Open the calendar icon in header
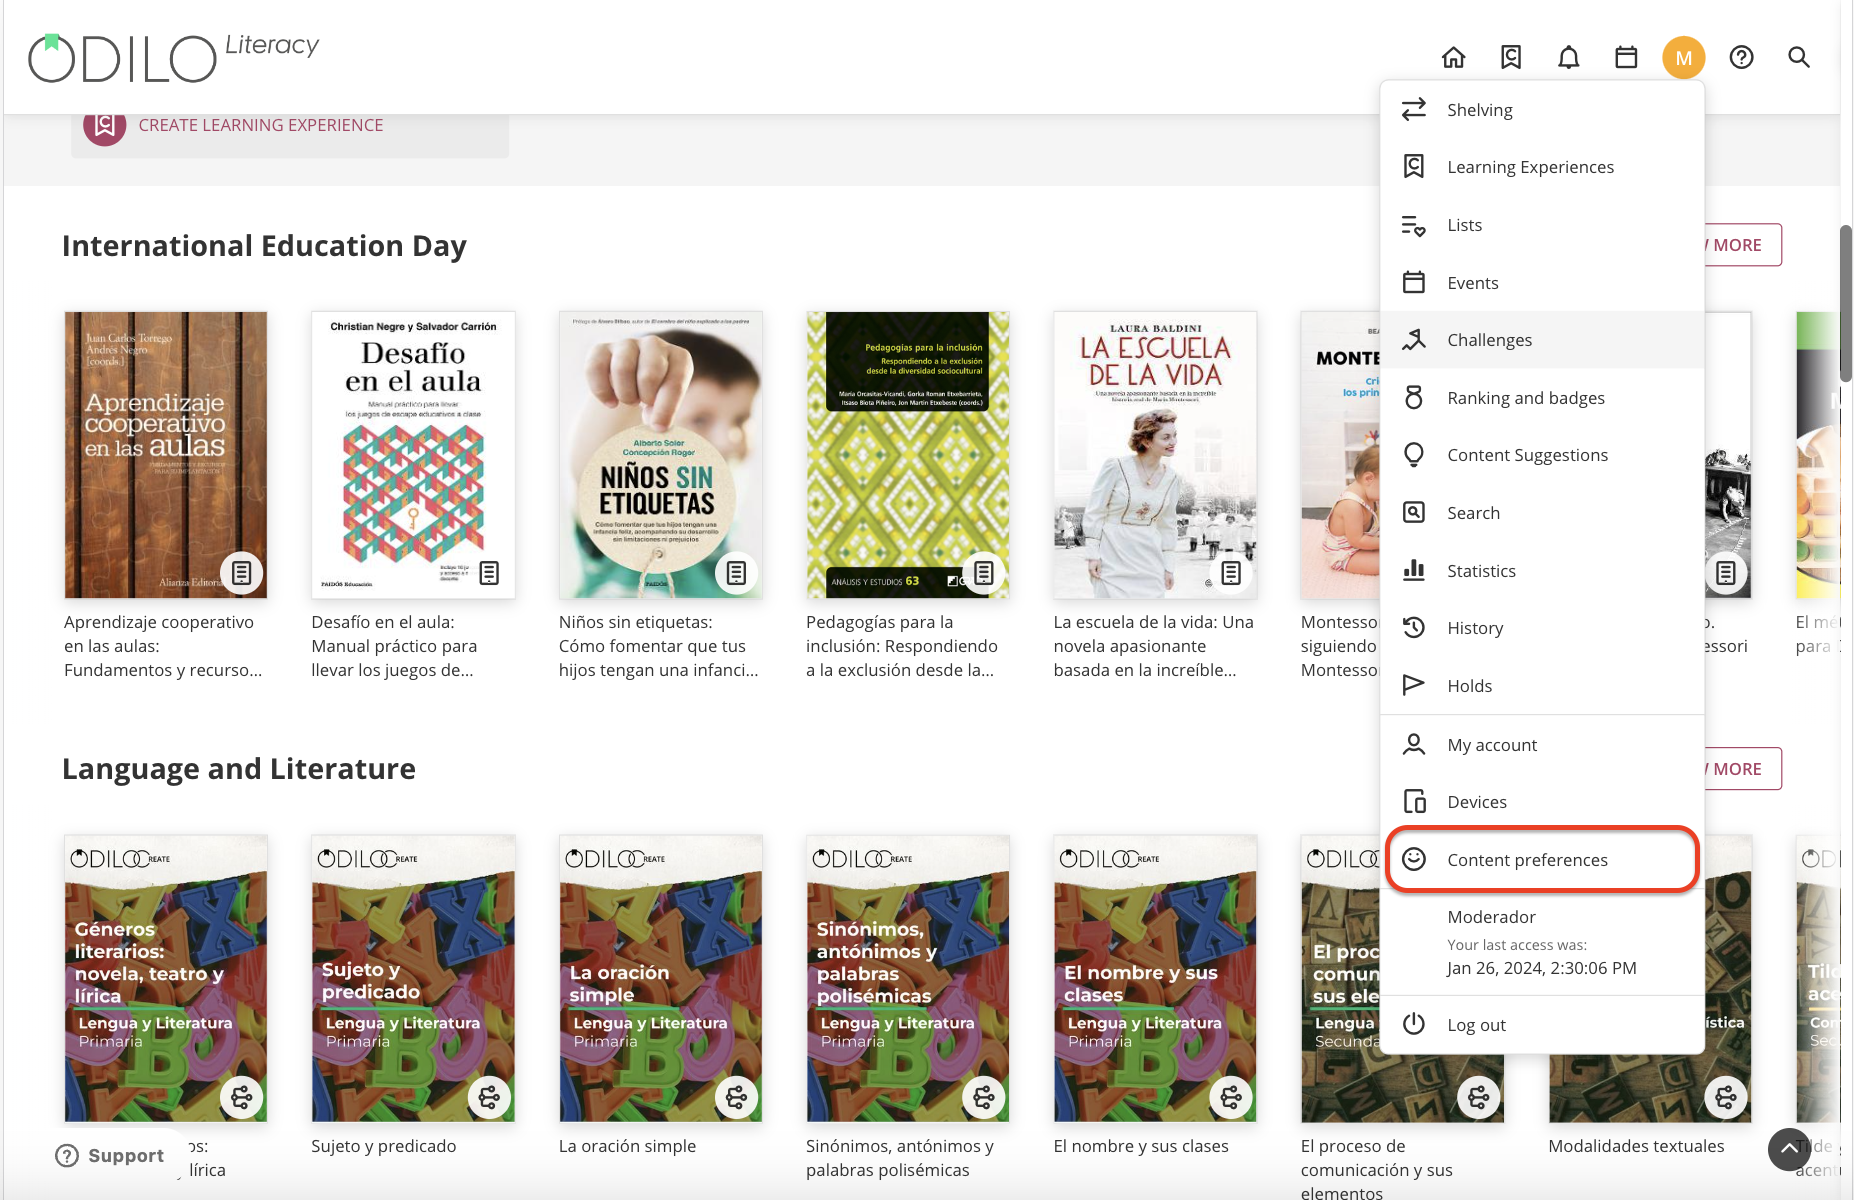The height and width of the screenshot is (1200, 1854). click(x=1626, y=58)
